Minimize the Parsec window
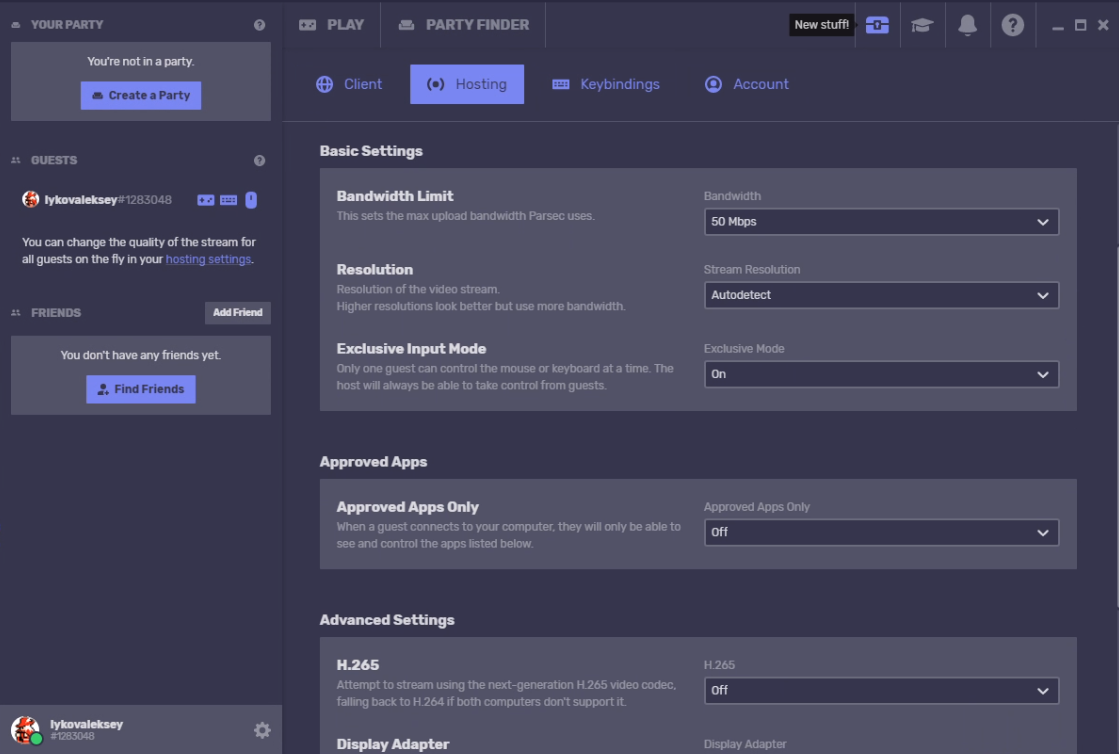 [1058, 26]
